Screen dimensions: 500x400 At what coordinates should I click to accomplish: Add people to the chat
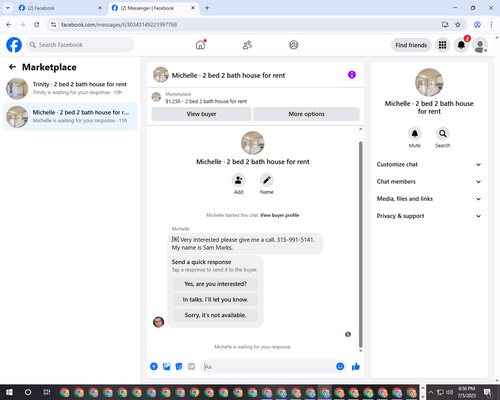(239, 180)
